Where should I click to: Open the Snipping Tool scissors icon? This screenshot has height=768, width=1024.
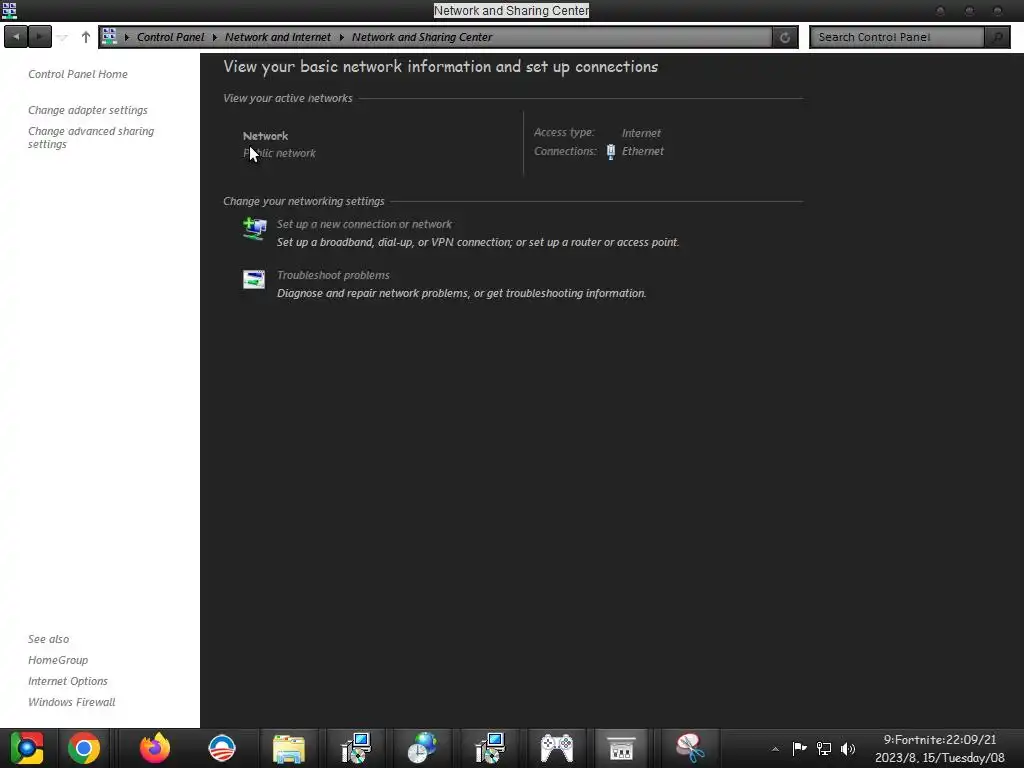coord(690,748)
